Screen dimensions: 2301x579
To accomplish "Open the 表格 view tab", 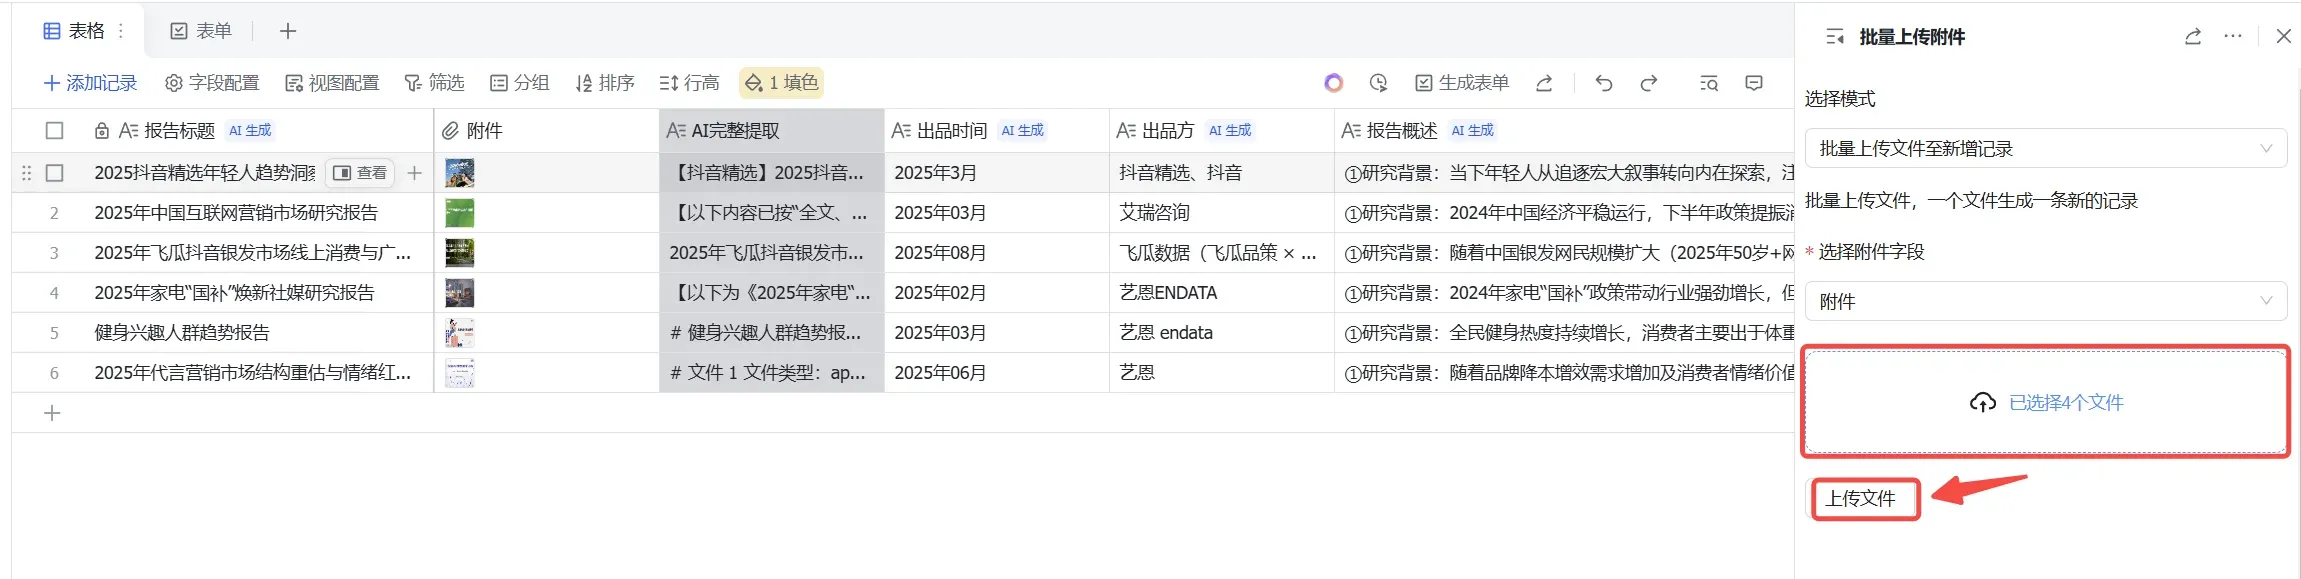I will click(74, 31).
